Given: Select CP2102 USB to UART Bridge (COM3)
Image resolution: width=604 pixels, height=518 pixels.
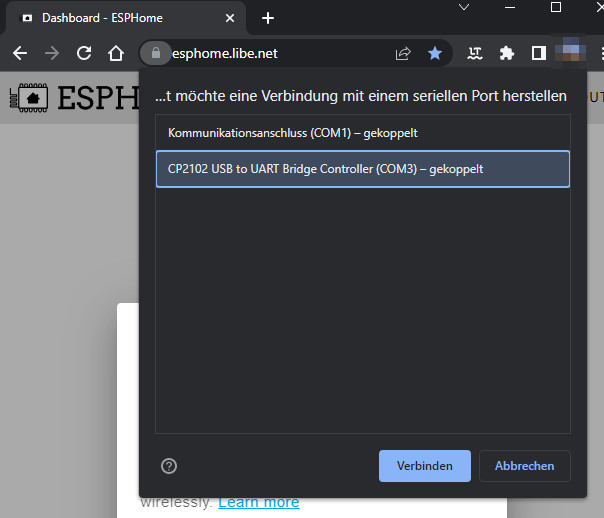Looking at the screenshot, I should 362,169.
